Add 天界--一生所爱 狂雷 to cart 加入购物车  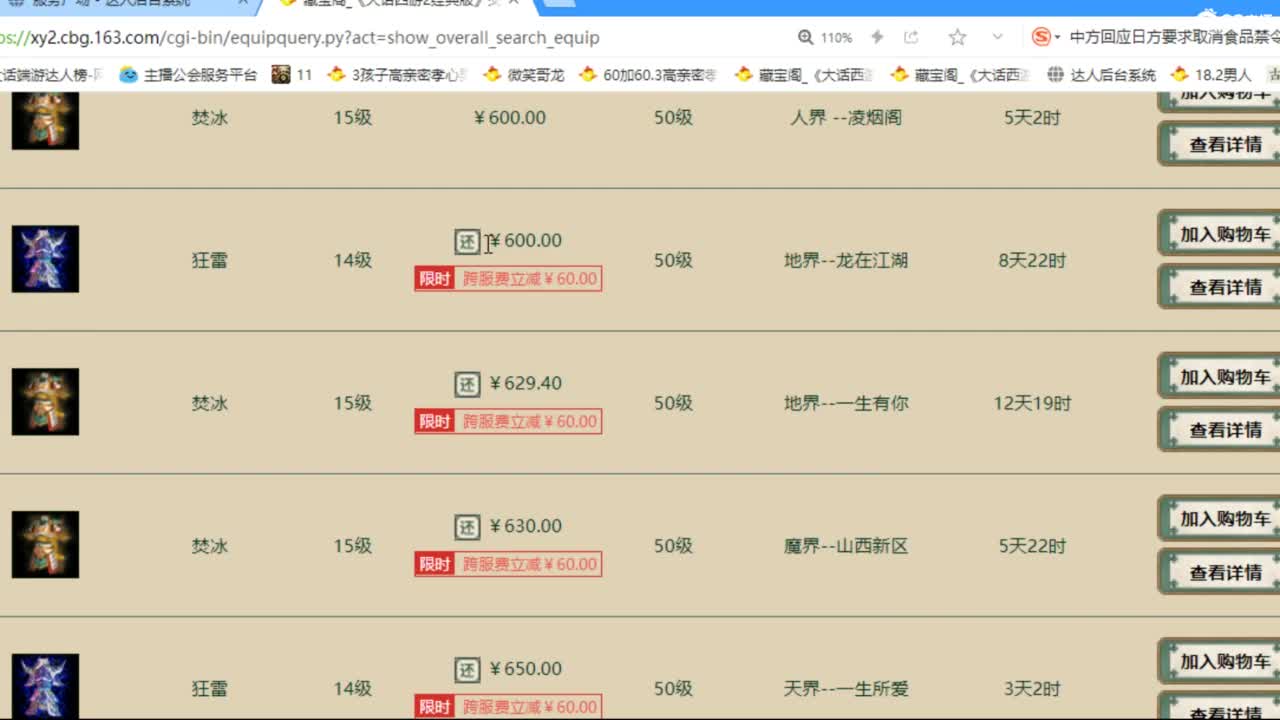coord(1220,662)
